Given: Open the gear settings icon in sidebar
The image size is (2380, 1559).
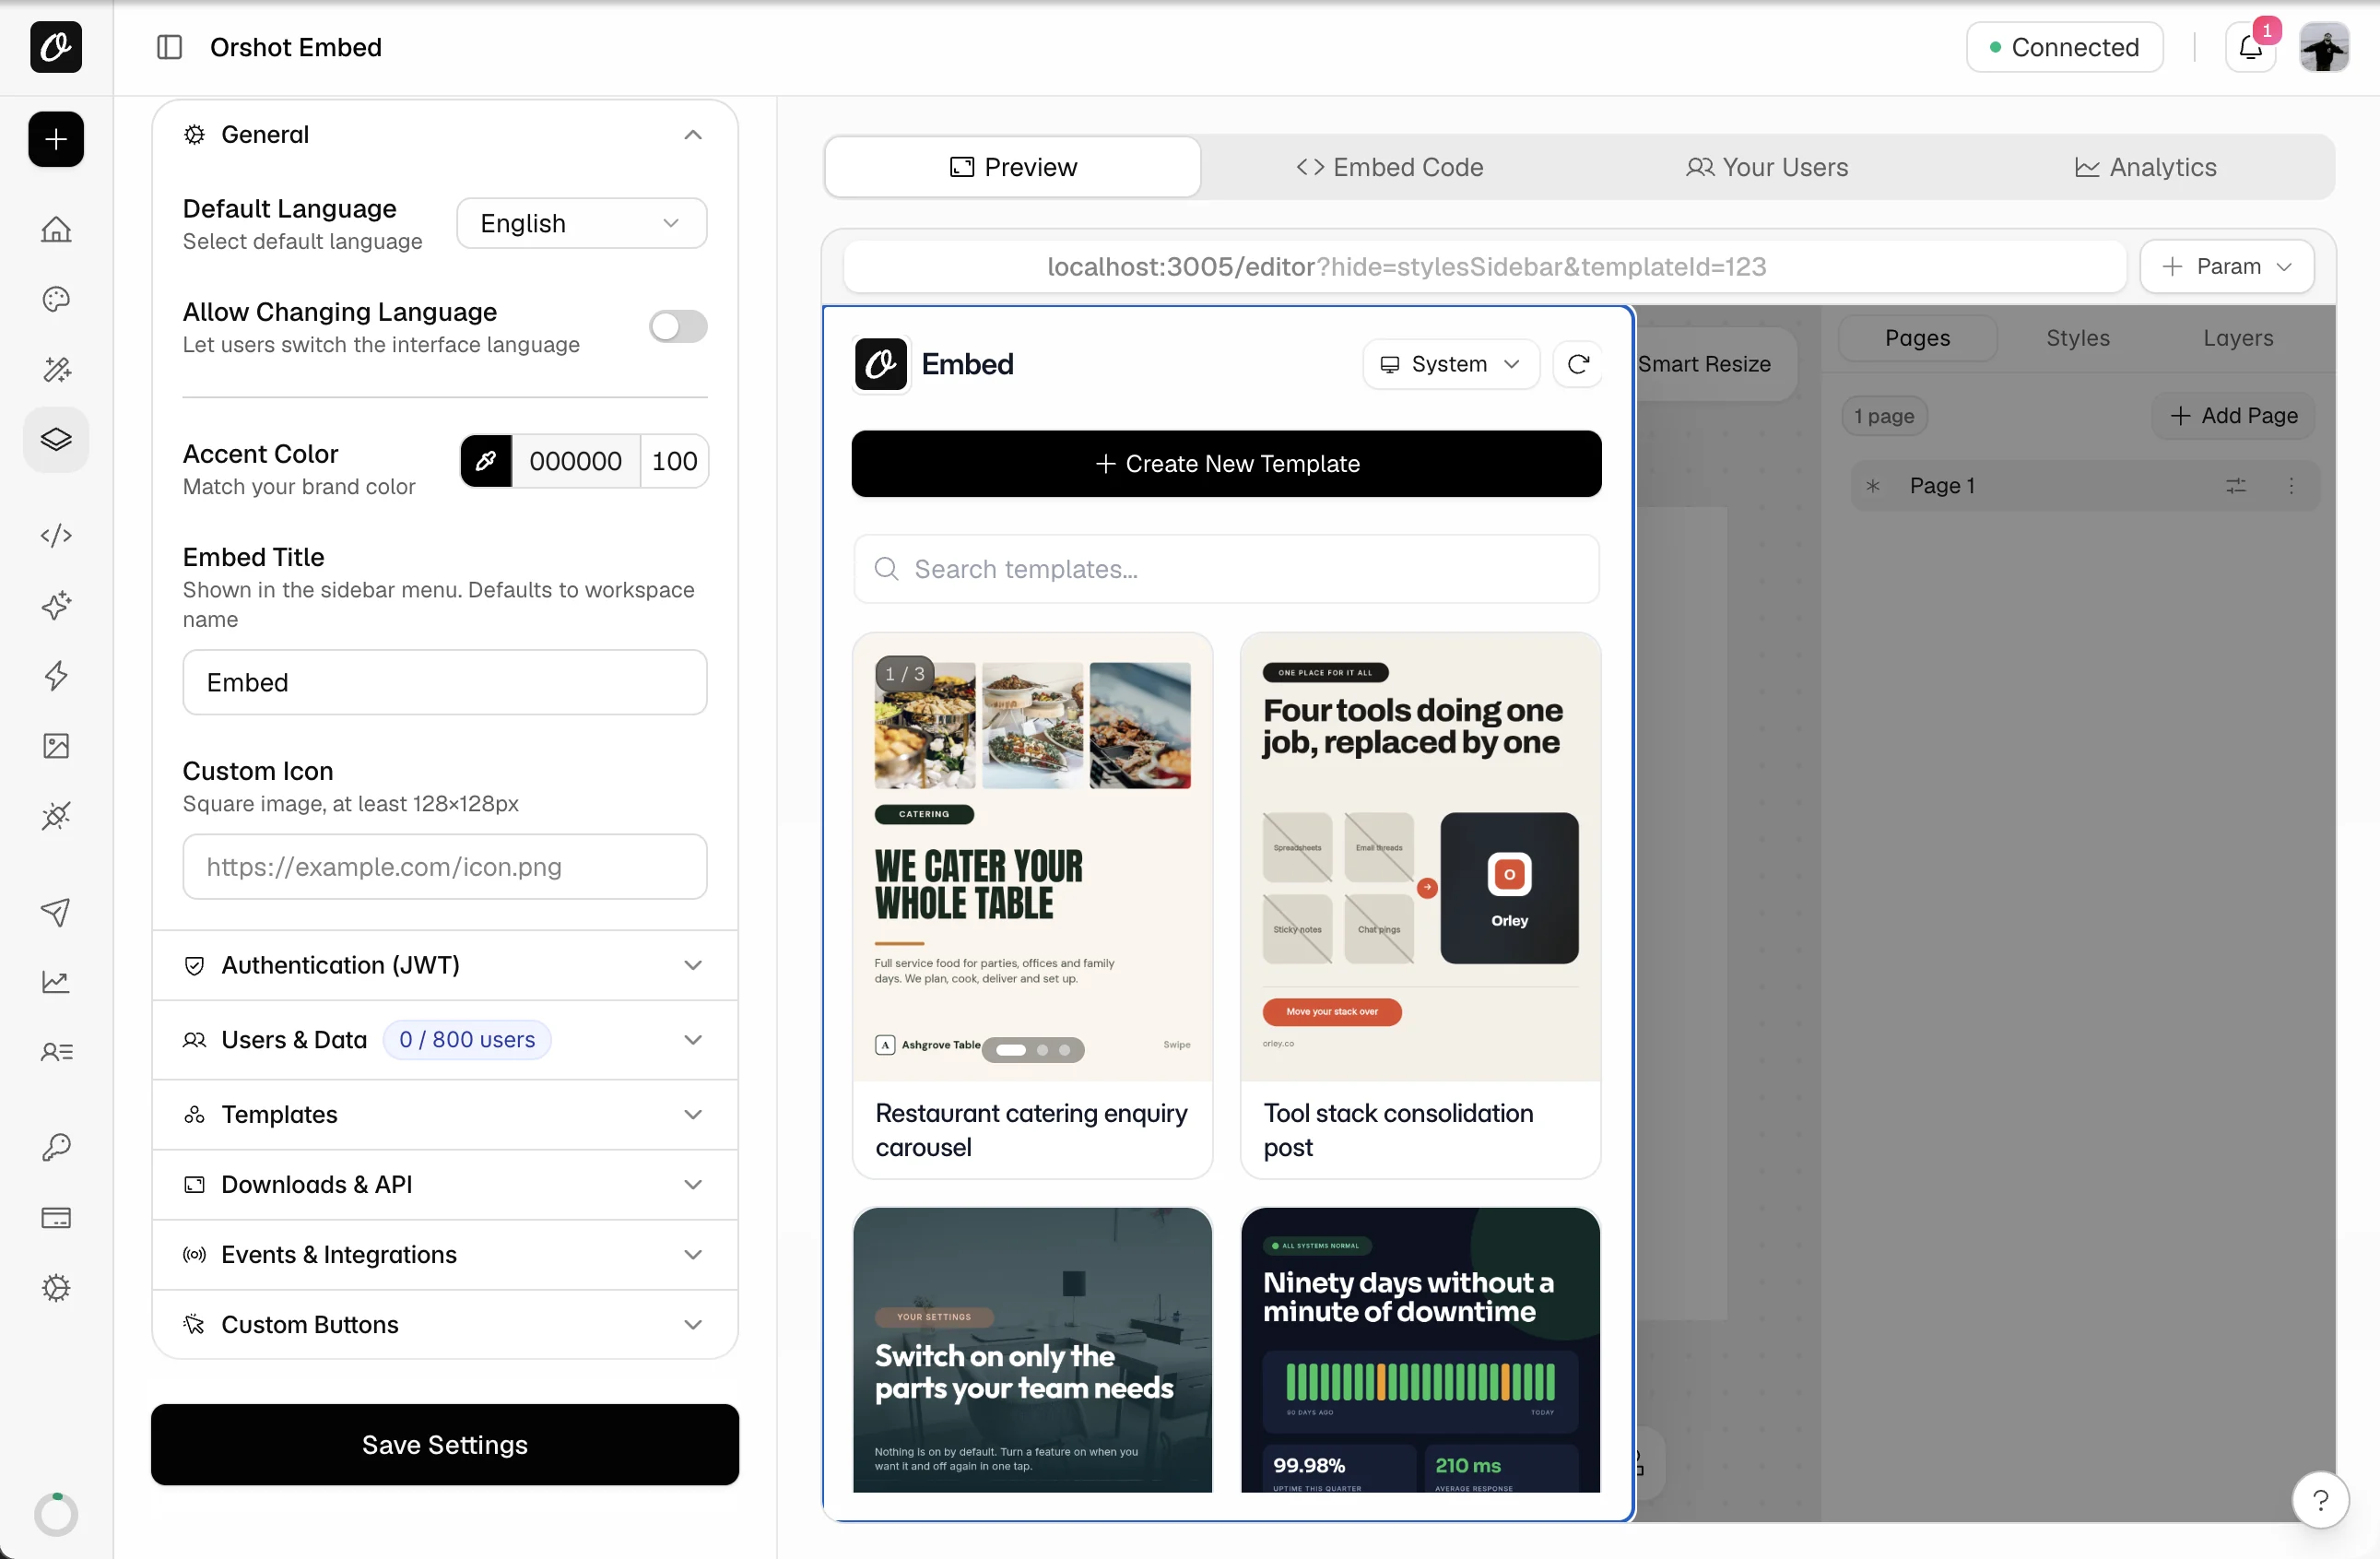Looking at the screenshot, I should point(56,1287).
